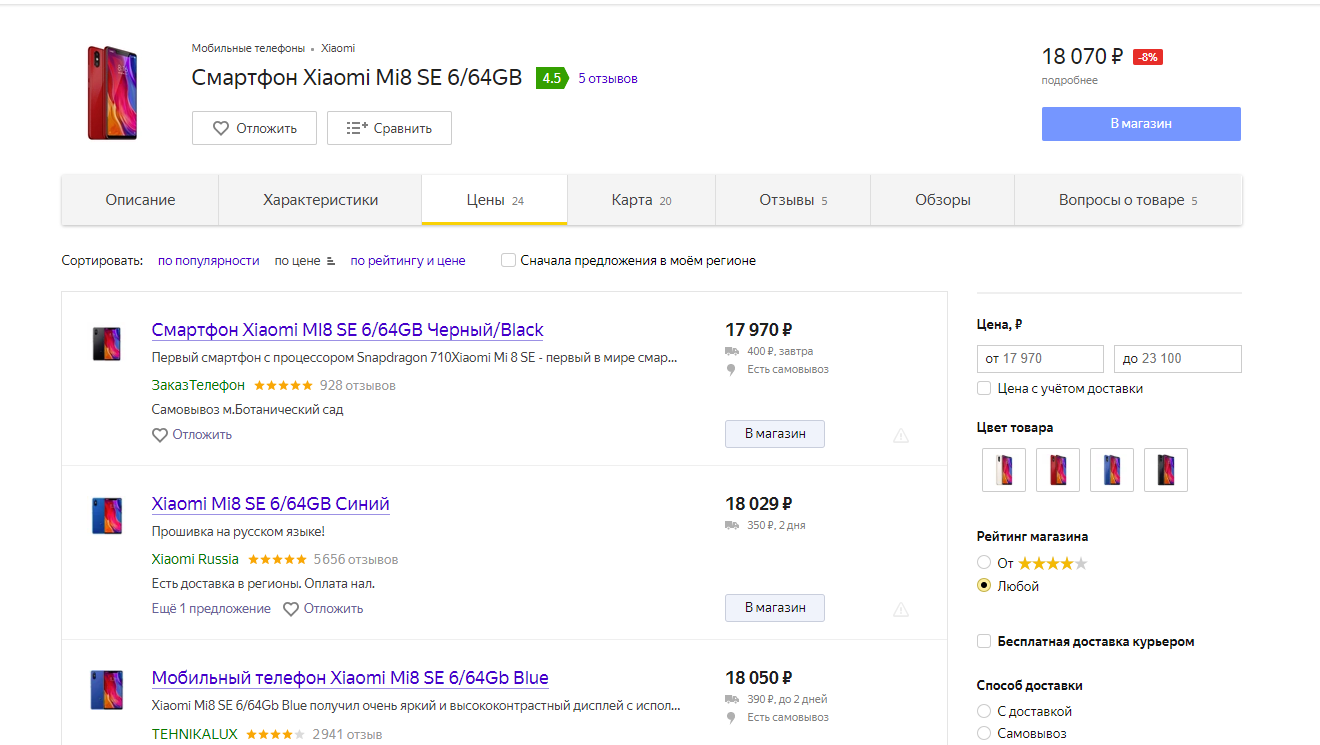Sort offers by по рейтингу и цене

(x=408, y=261)
